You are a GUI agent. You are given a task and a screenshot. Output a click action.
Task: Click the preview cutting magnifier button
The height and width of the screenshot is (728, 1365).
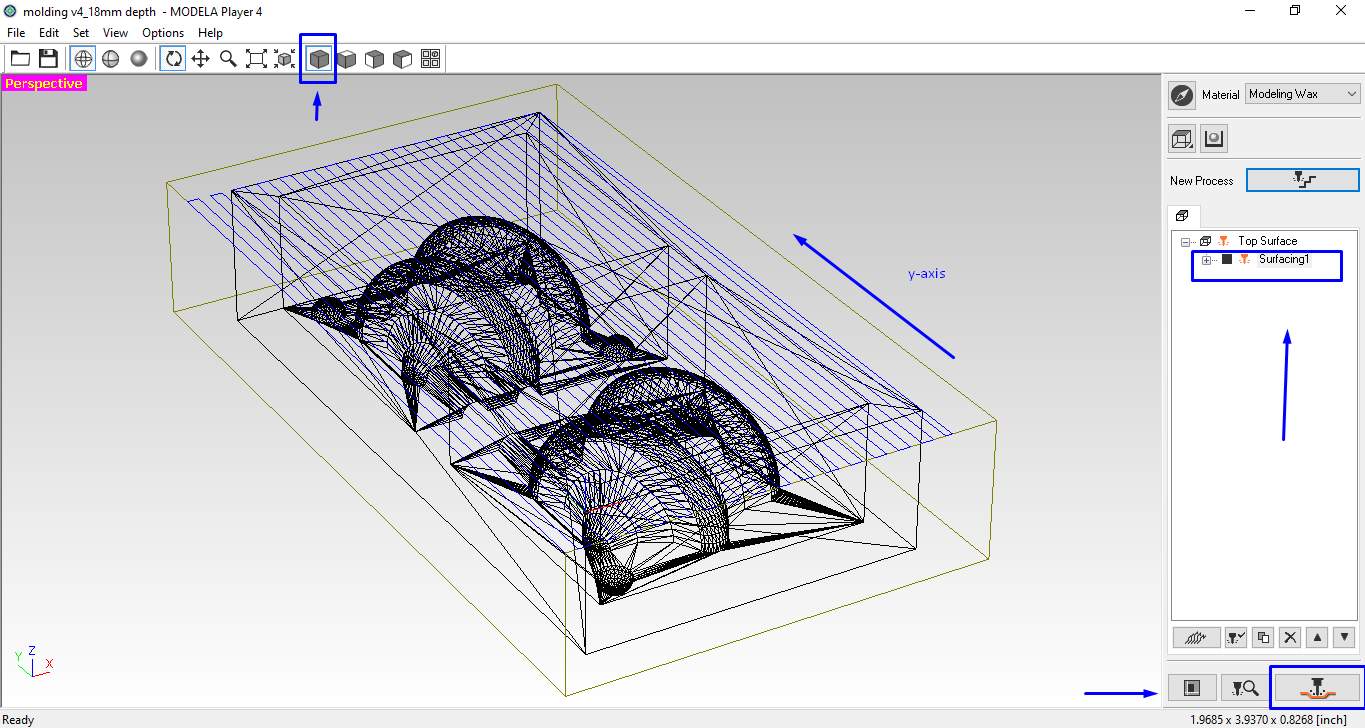pos(1245,688)
